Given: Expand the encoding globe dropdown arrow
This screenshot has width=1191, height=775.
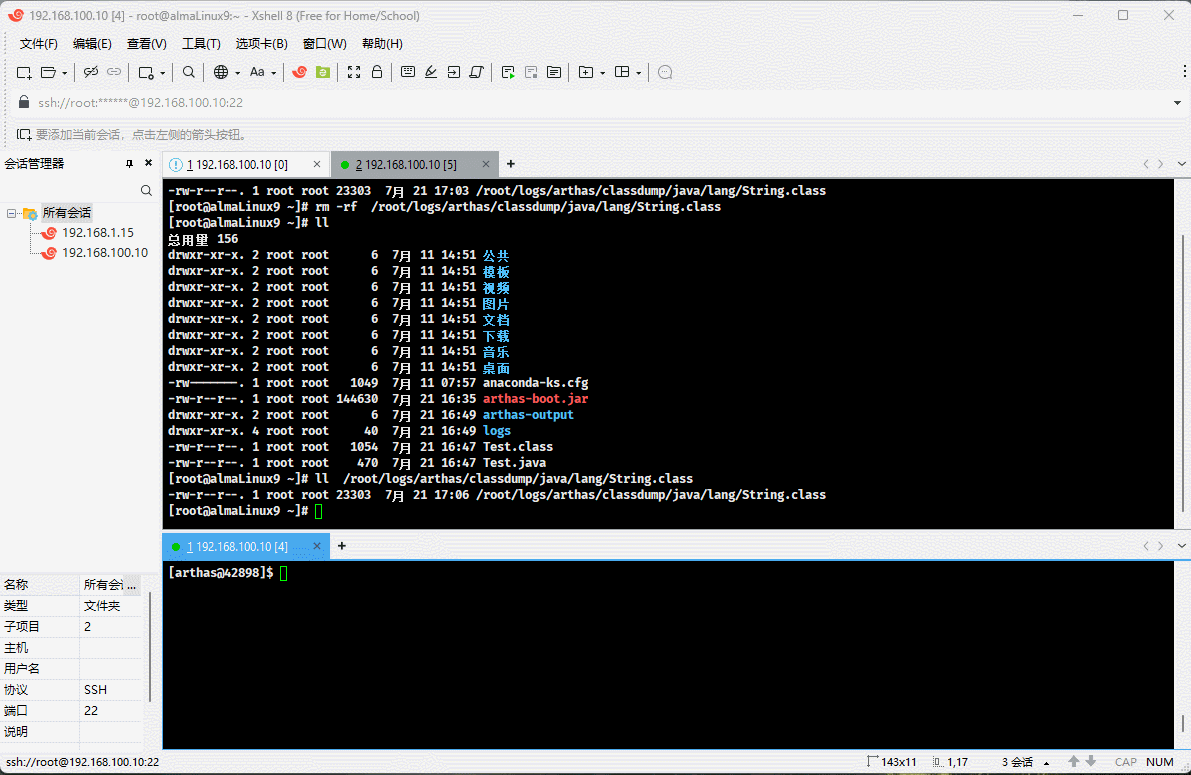Looking at the screenshot, I should [237, 73].
